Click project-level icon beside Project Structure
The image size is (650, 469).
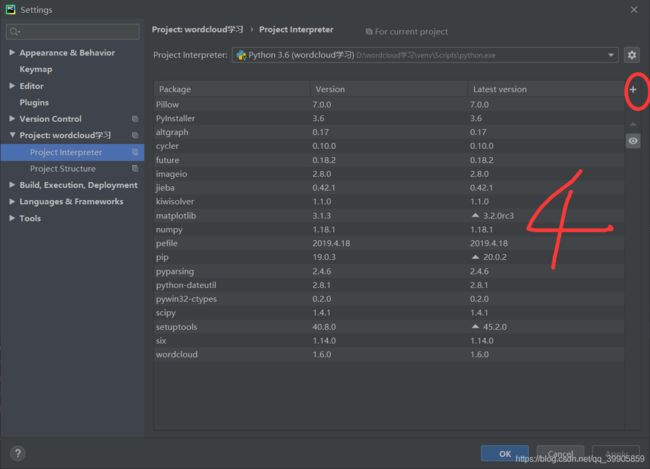[135, 168]
